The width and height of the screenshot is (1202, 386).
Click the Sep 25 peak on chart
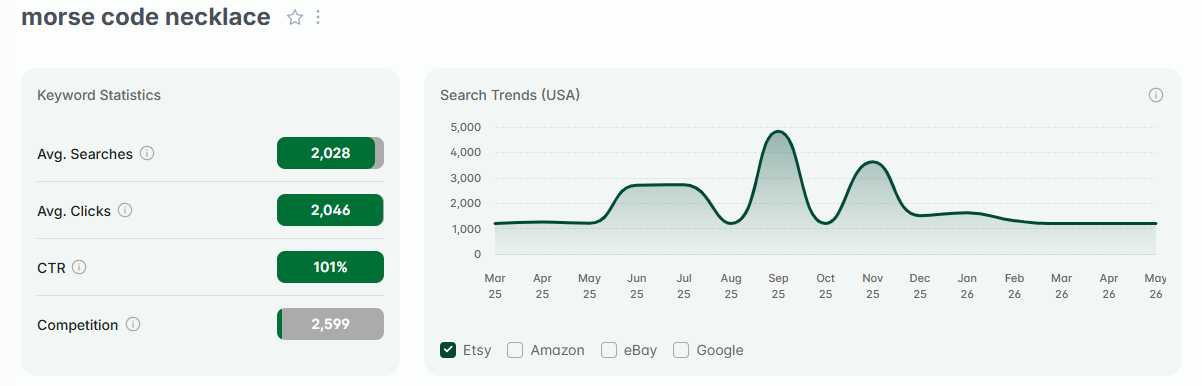(x=778, y=132)
